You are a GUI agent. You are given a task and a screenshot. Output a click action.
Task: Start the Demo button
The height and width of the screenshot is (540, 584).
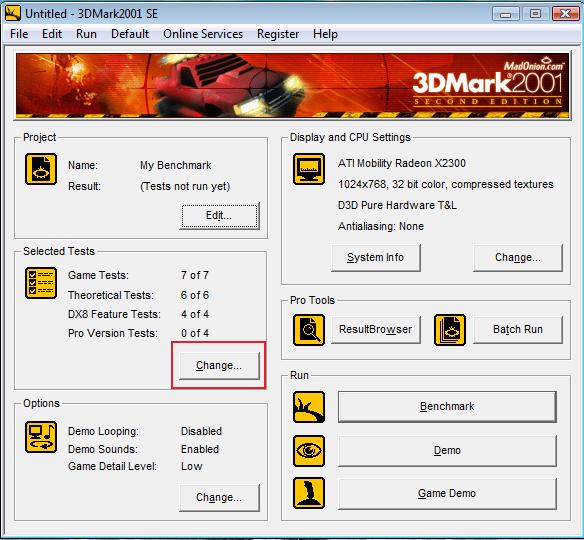click(447, 451)
